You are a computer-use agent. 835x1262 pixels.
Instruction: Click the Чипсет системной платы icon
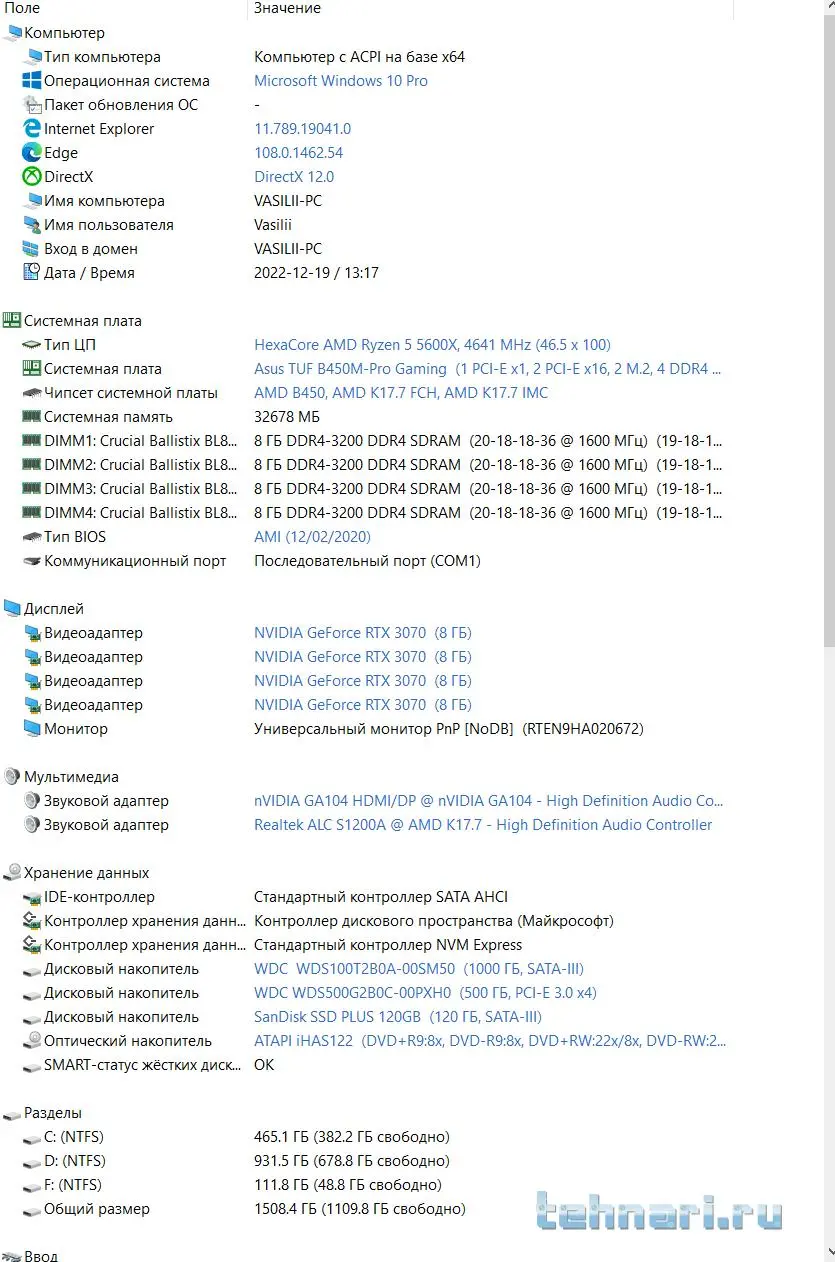32,393
